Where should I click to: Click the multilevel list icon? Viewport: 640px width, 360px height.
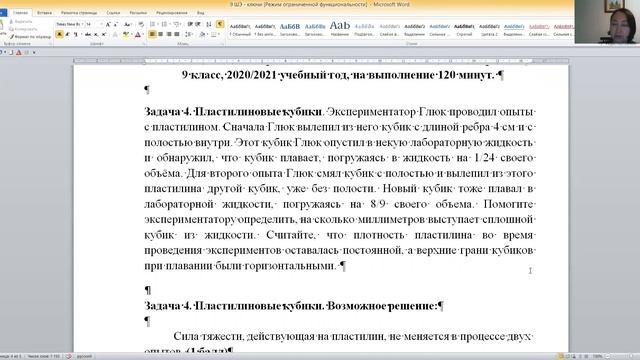click(x=177, y=24)
